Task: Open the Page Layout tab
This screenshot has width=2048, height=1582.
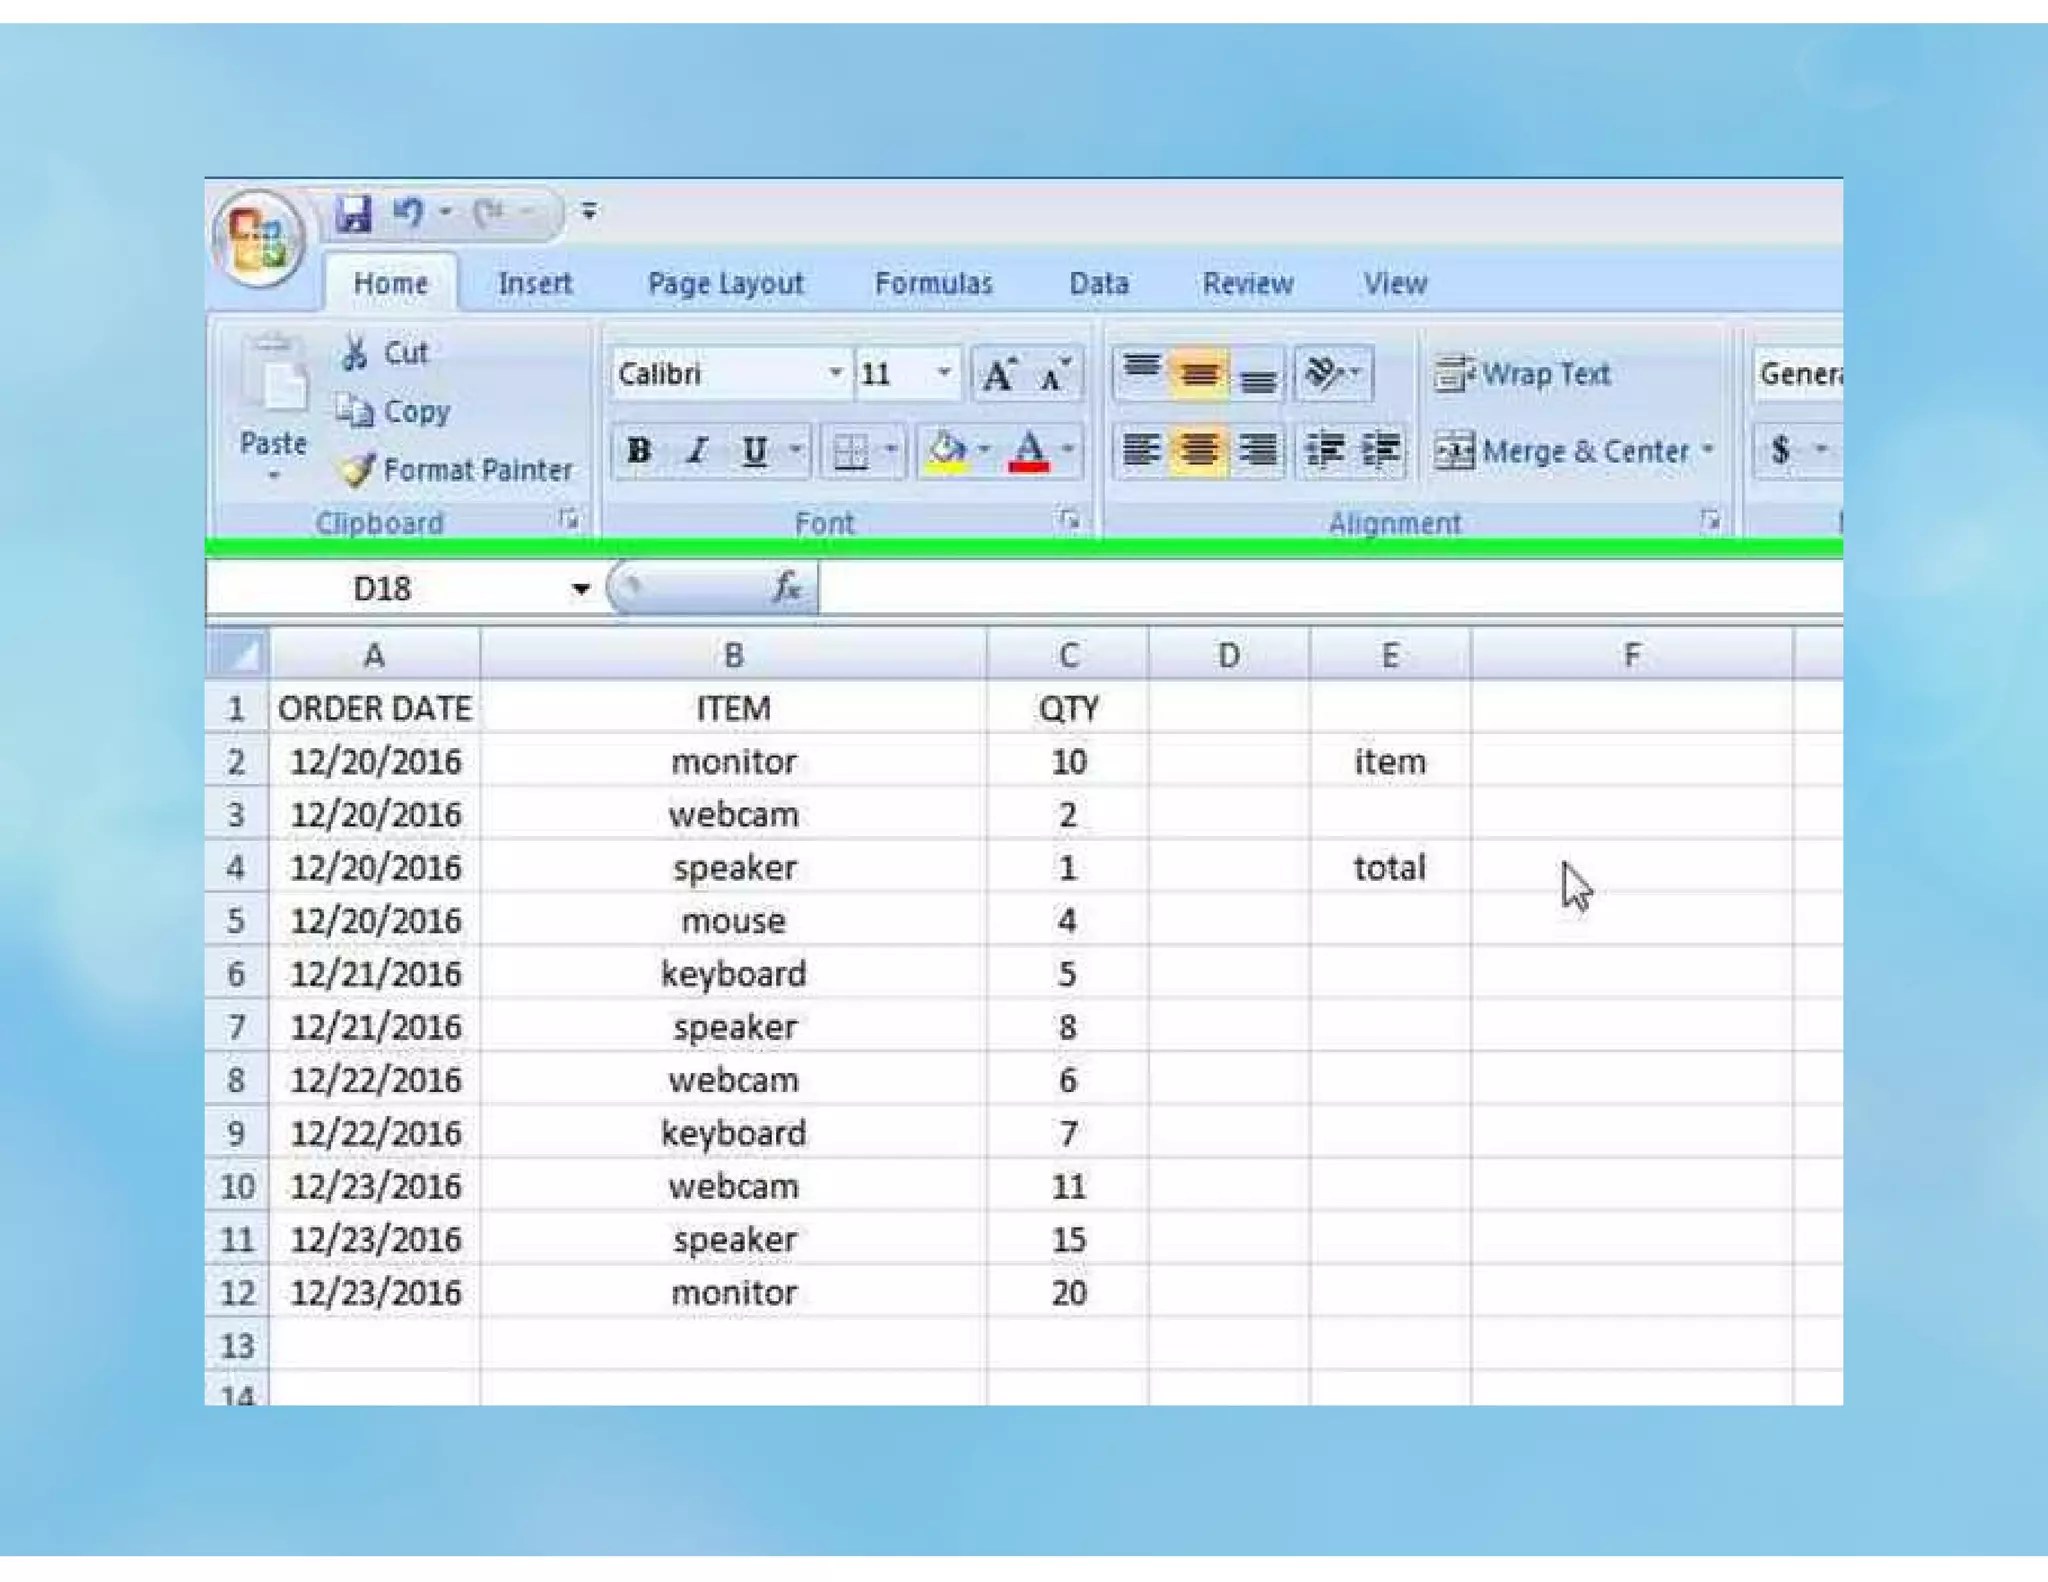Action: coord(725,284)
